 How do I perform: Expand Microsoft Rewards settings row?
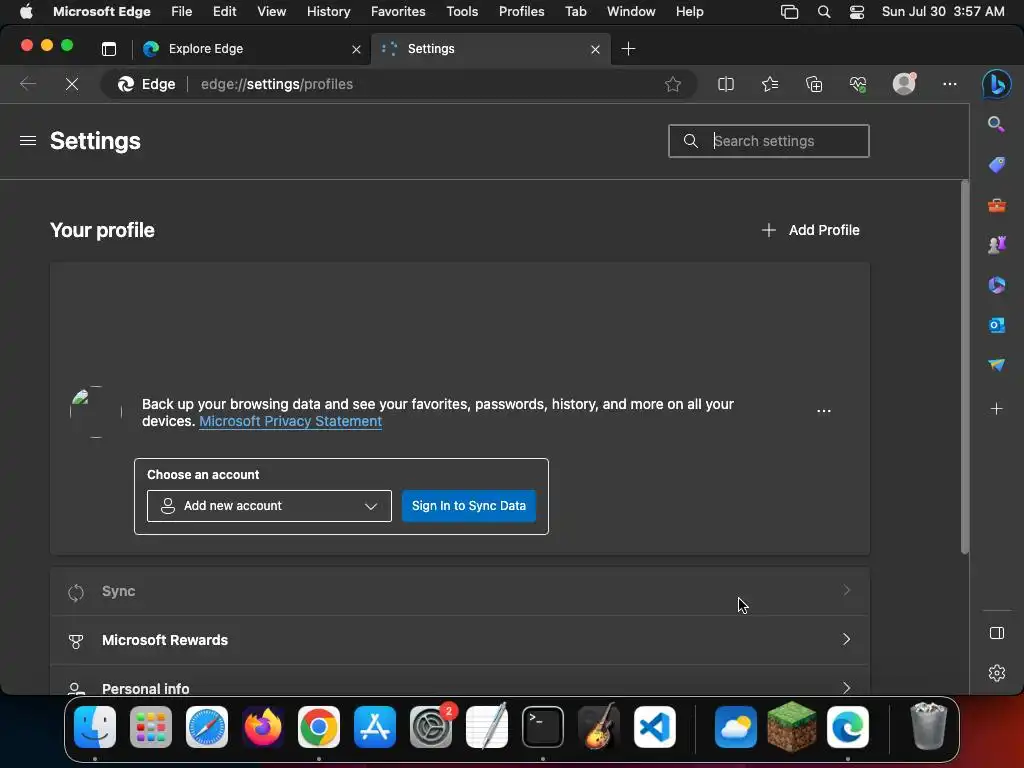click(x=460, y=640)
